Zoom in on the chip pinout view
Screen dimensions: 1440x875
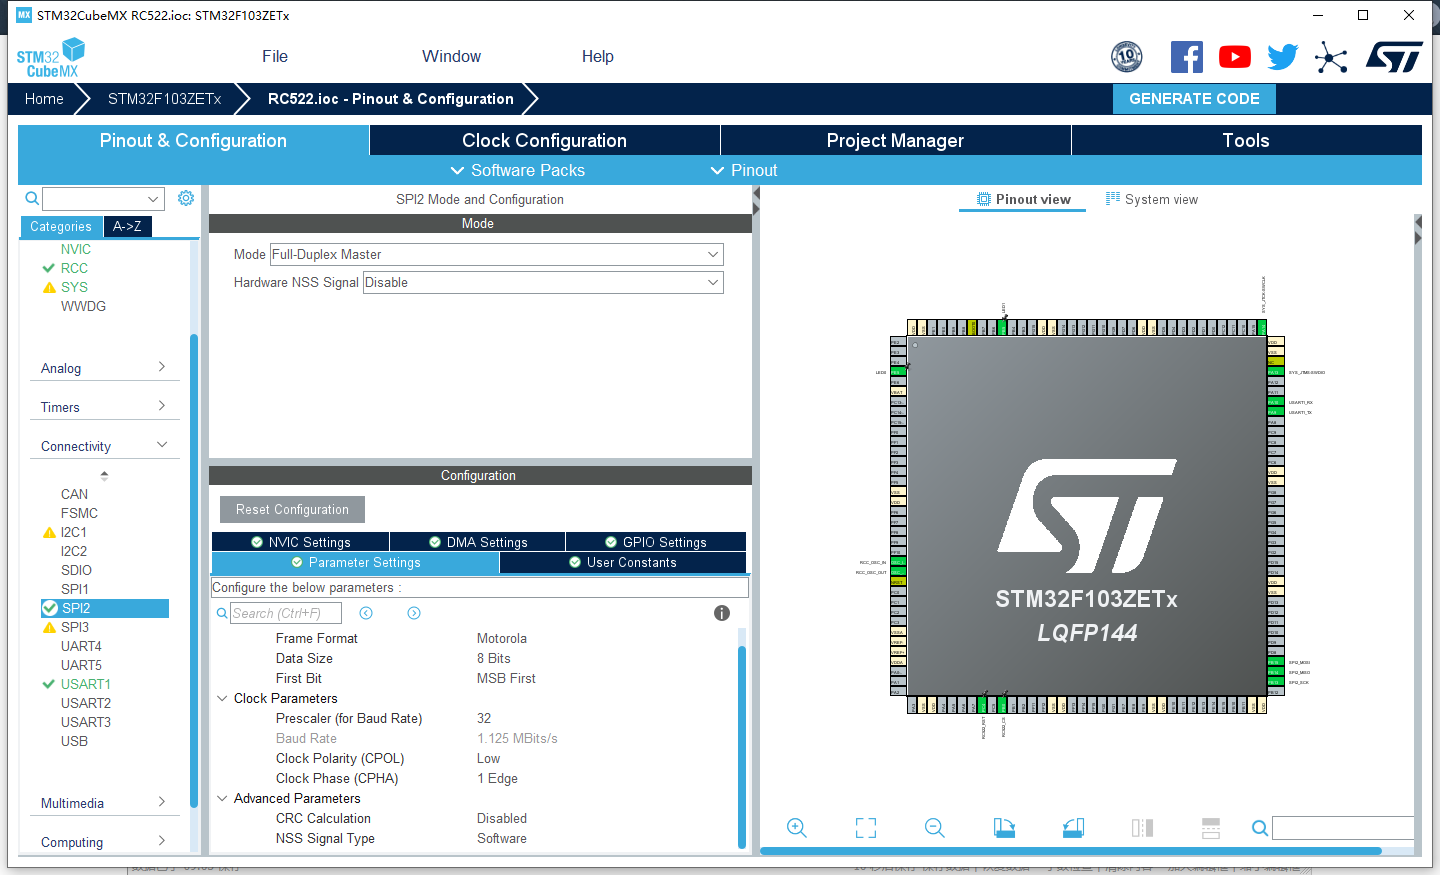tap(796, 828)
